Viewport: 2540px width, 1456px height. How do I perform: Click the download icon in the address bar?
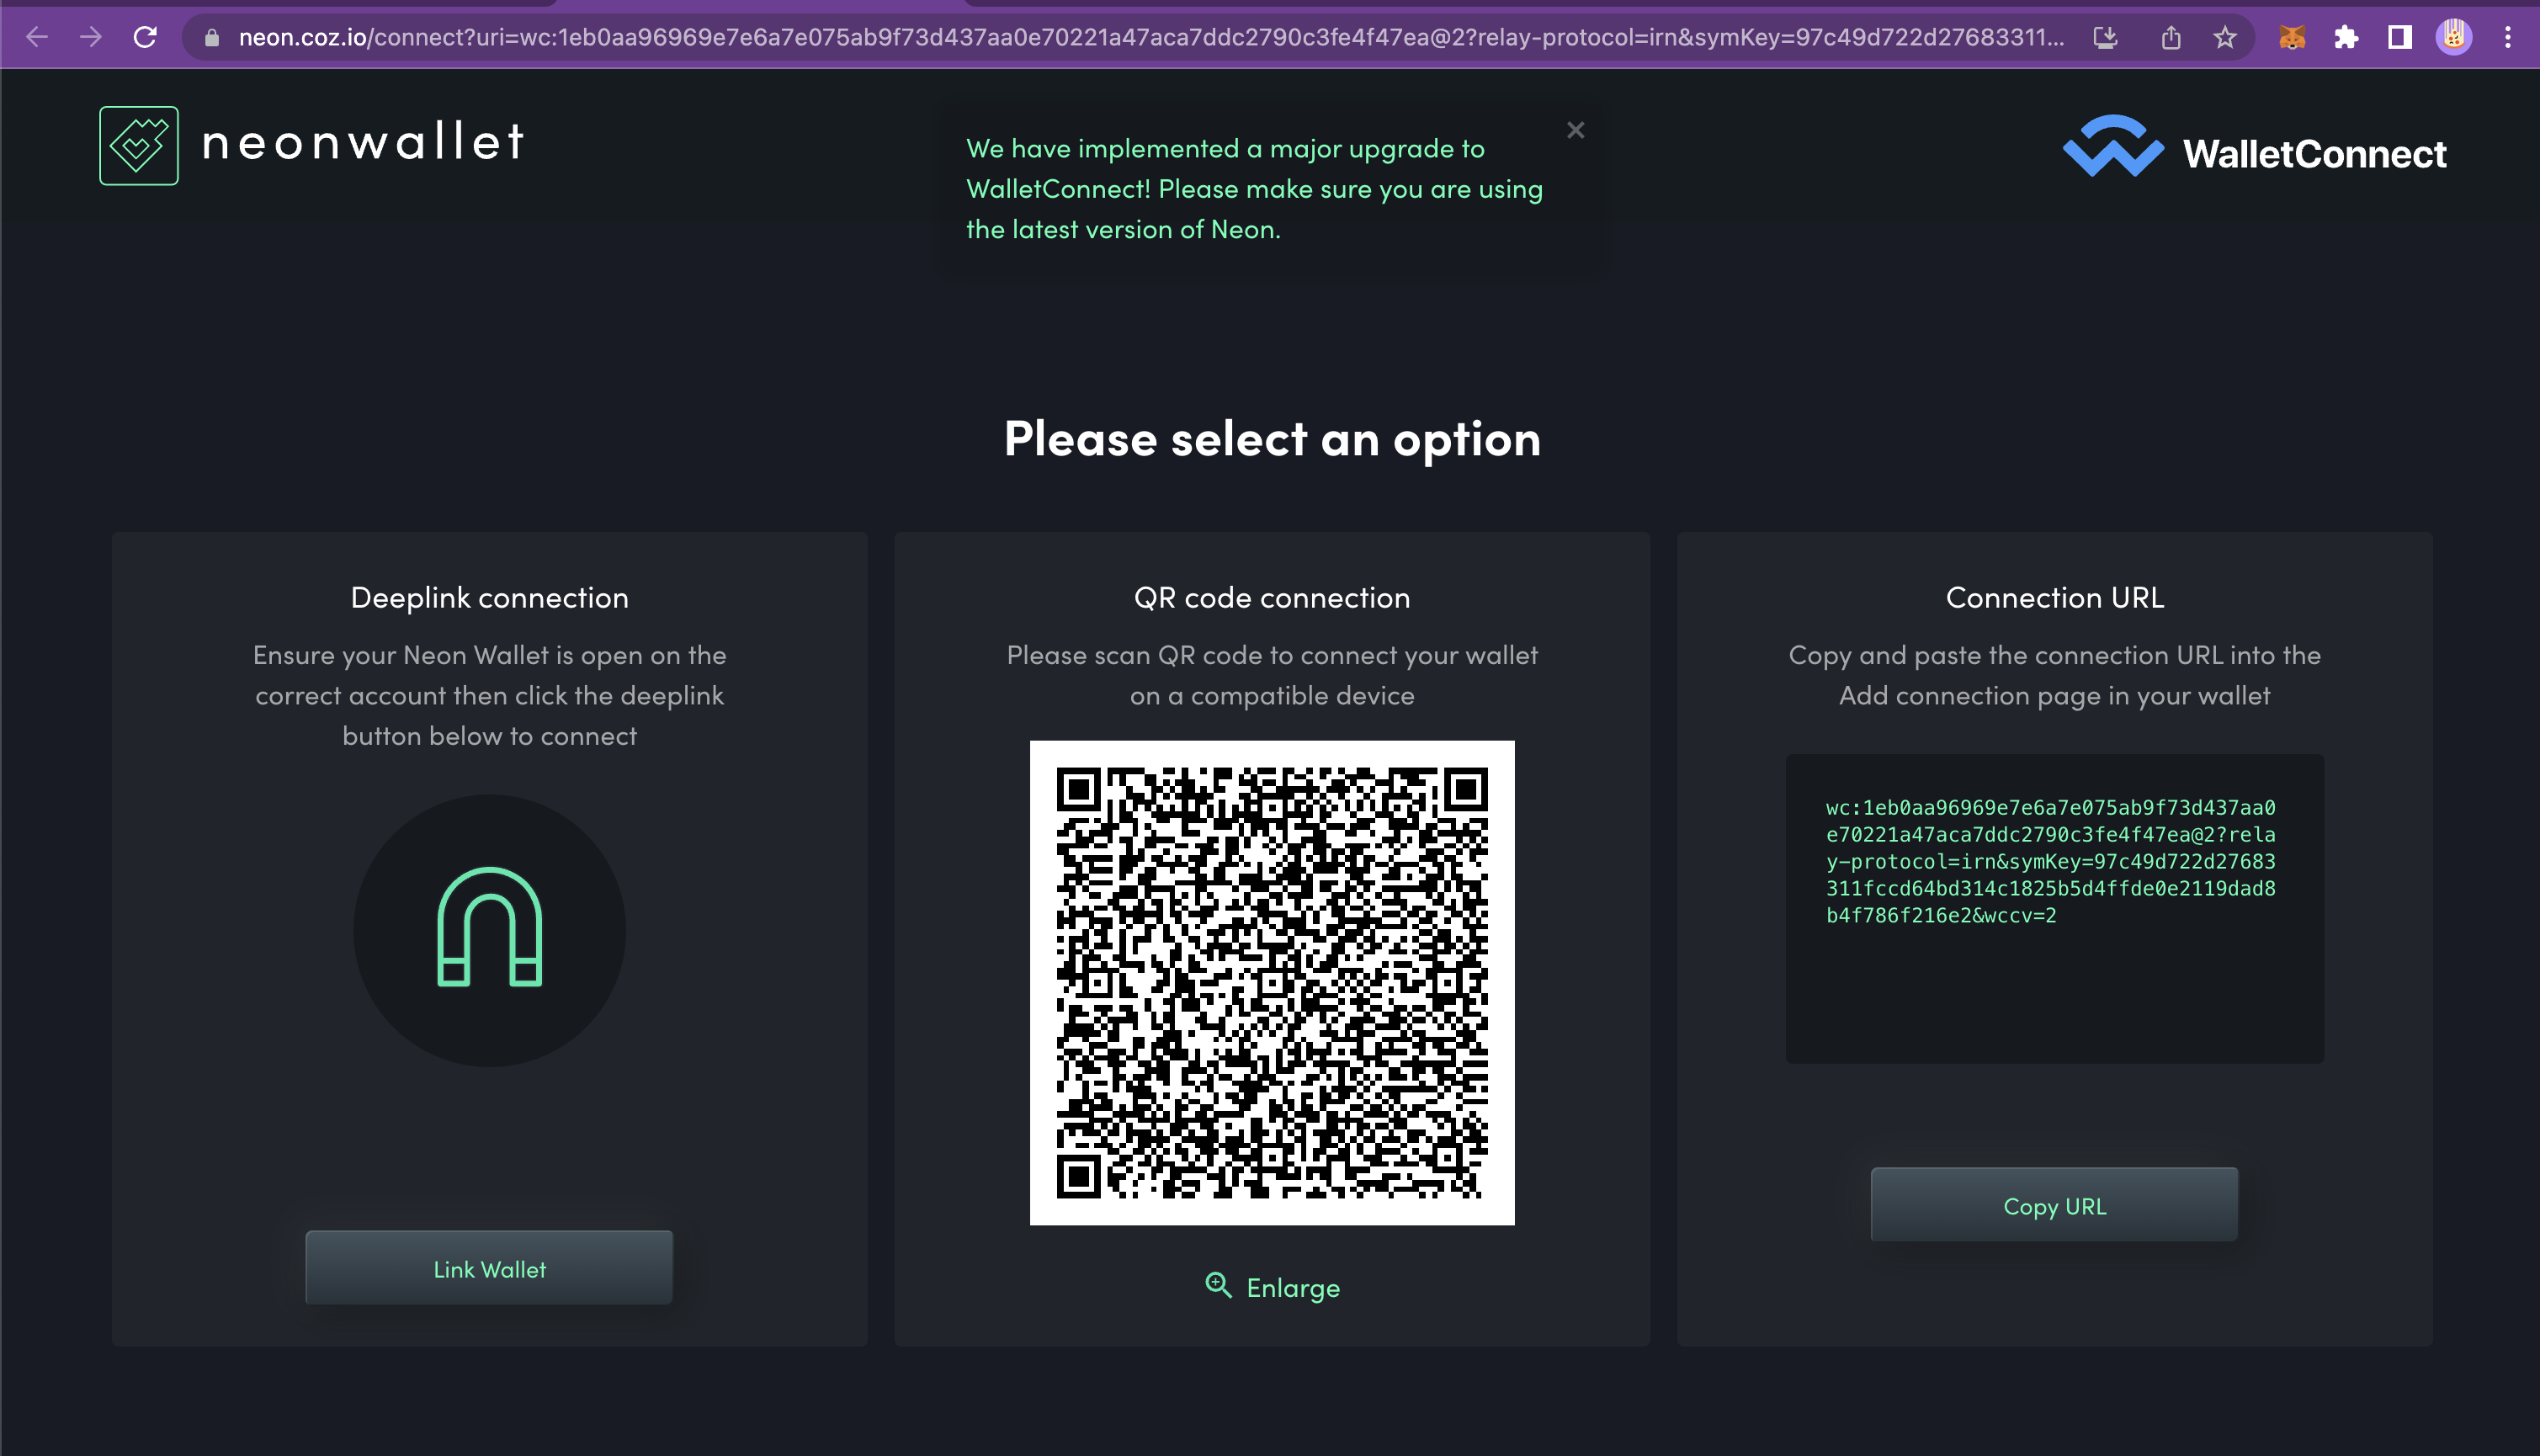click(x=2105, y=37)
